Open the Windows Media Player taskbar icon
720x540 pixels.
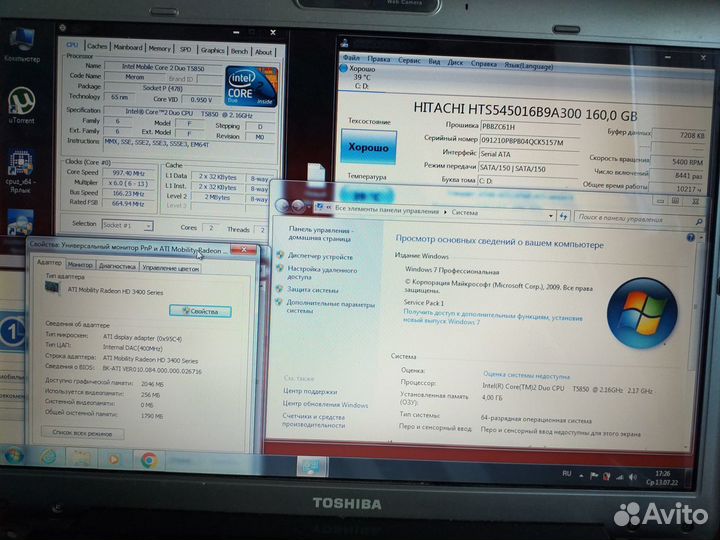[114, 459]
